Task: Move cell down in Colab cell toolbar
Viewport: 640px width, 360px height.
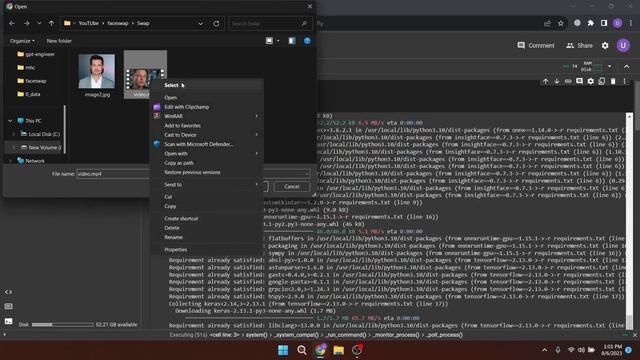Action: click(x=557, y=82)
